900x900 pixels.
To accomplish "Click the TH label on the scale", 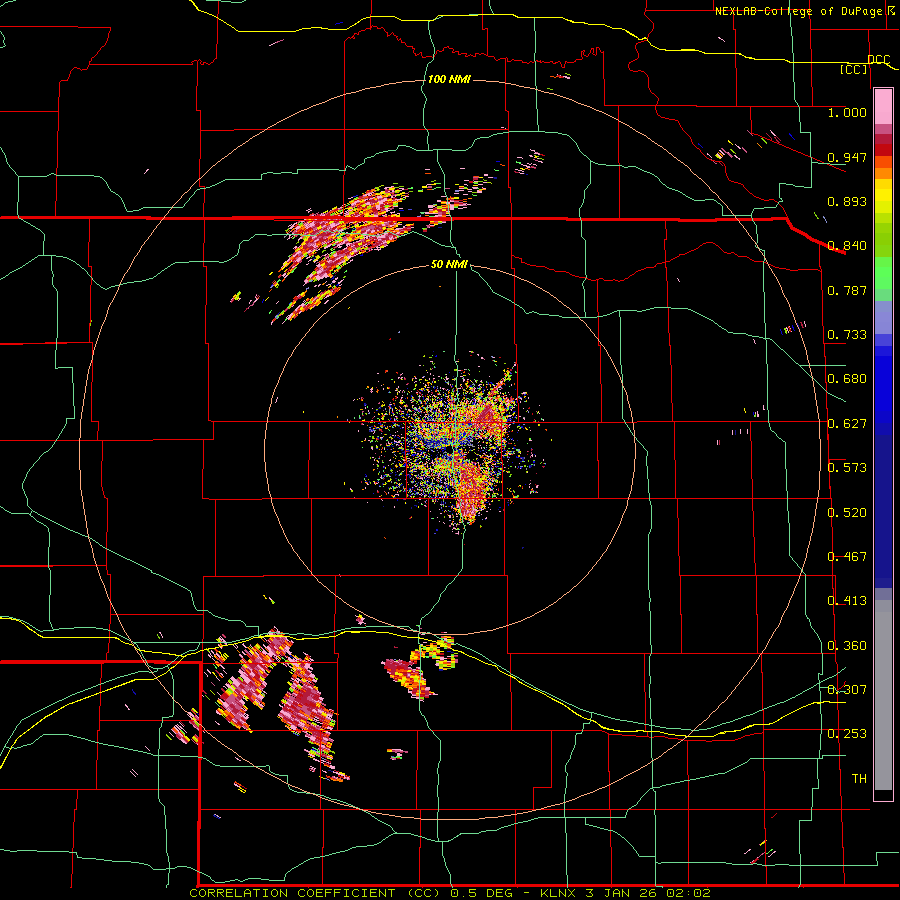I will 859,779.
